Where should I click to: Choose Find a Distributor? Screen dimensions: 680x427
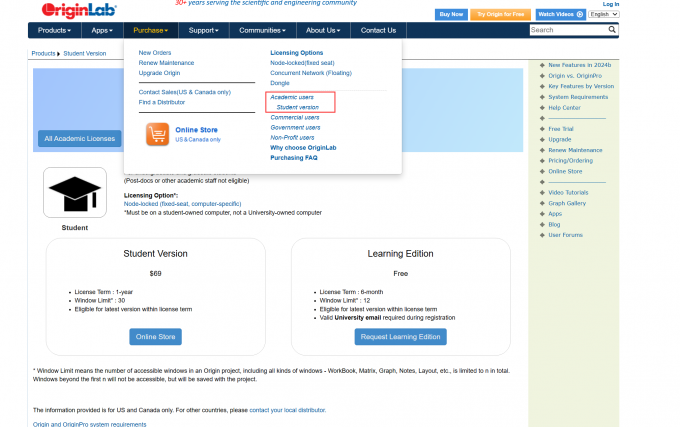point(162,102)
